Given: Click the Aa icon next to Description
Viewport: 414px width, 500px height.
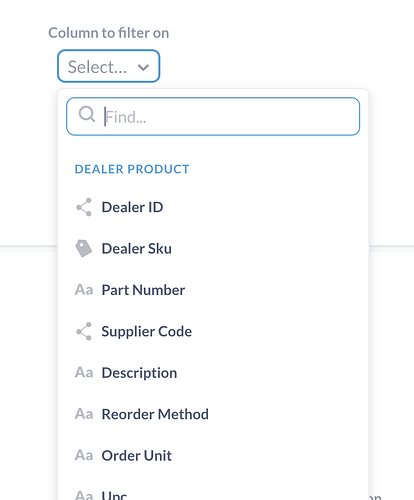Looking at the screenshot, I should pyautogui.click(x=84, y=372).
